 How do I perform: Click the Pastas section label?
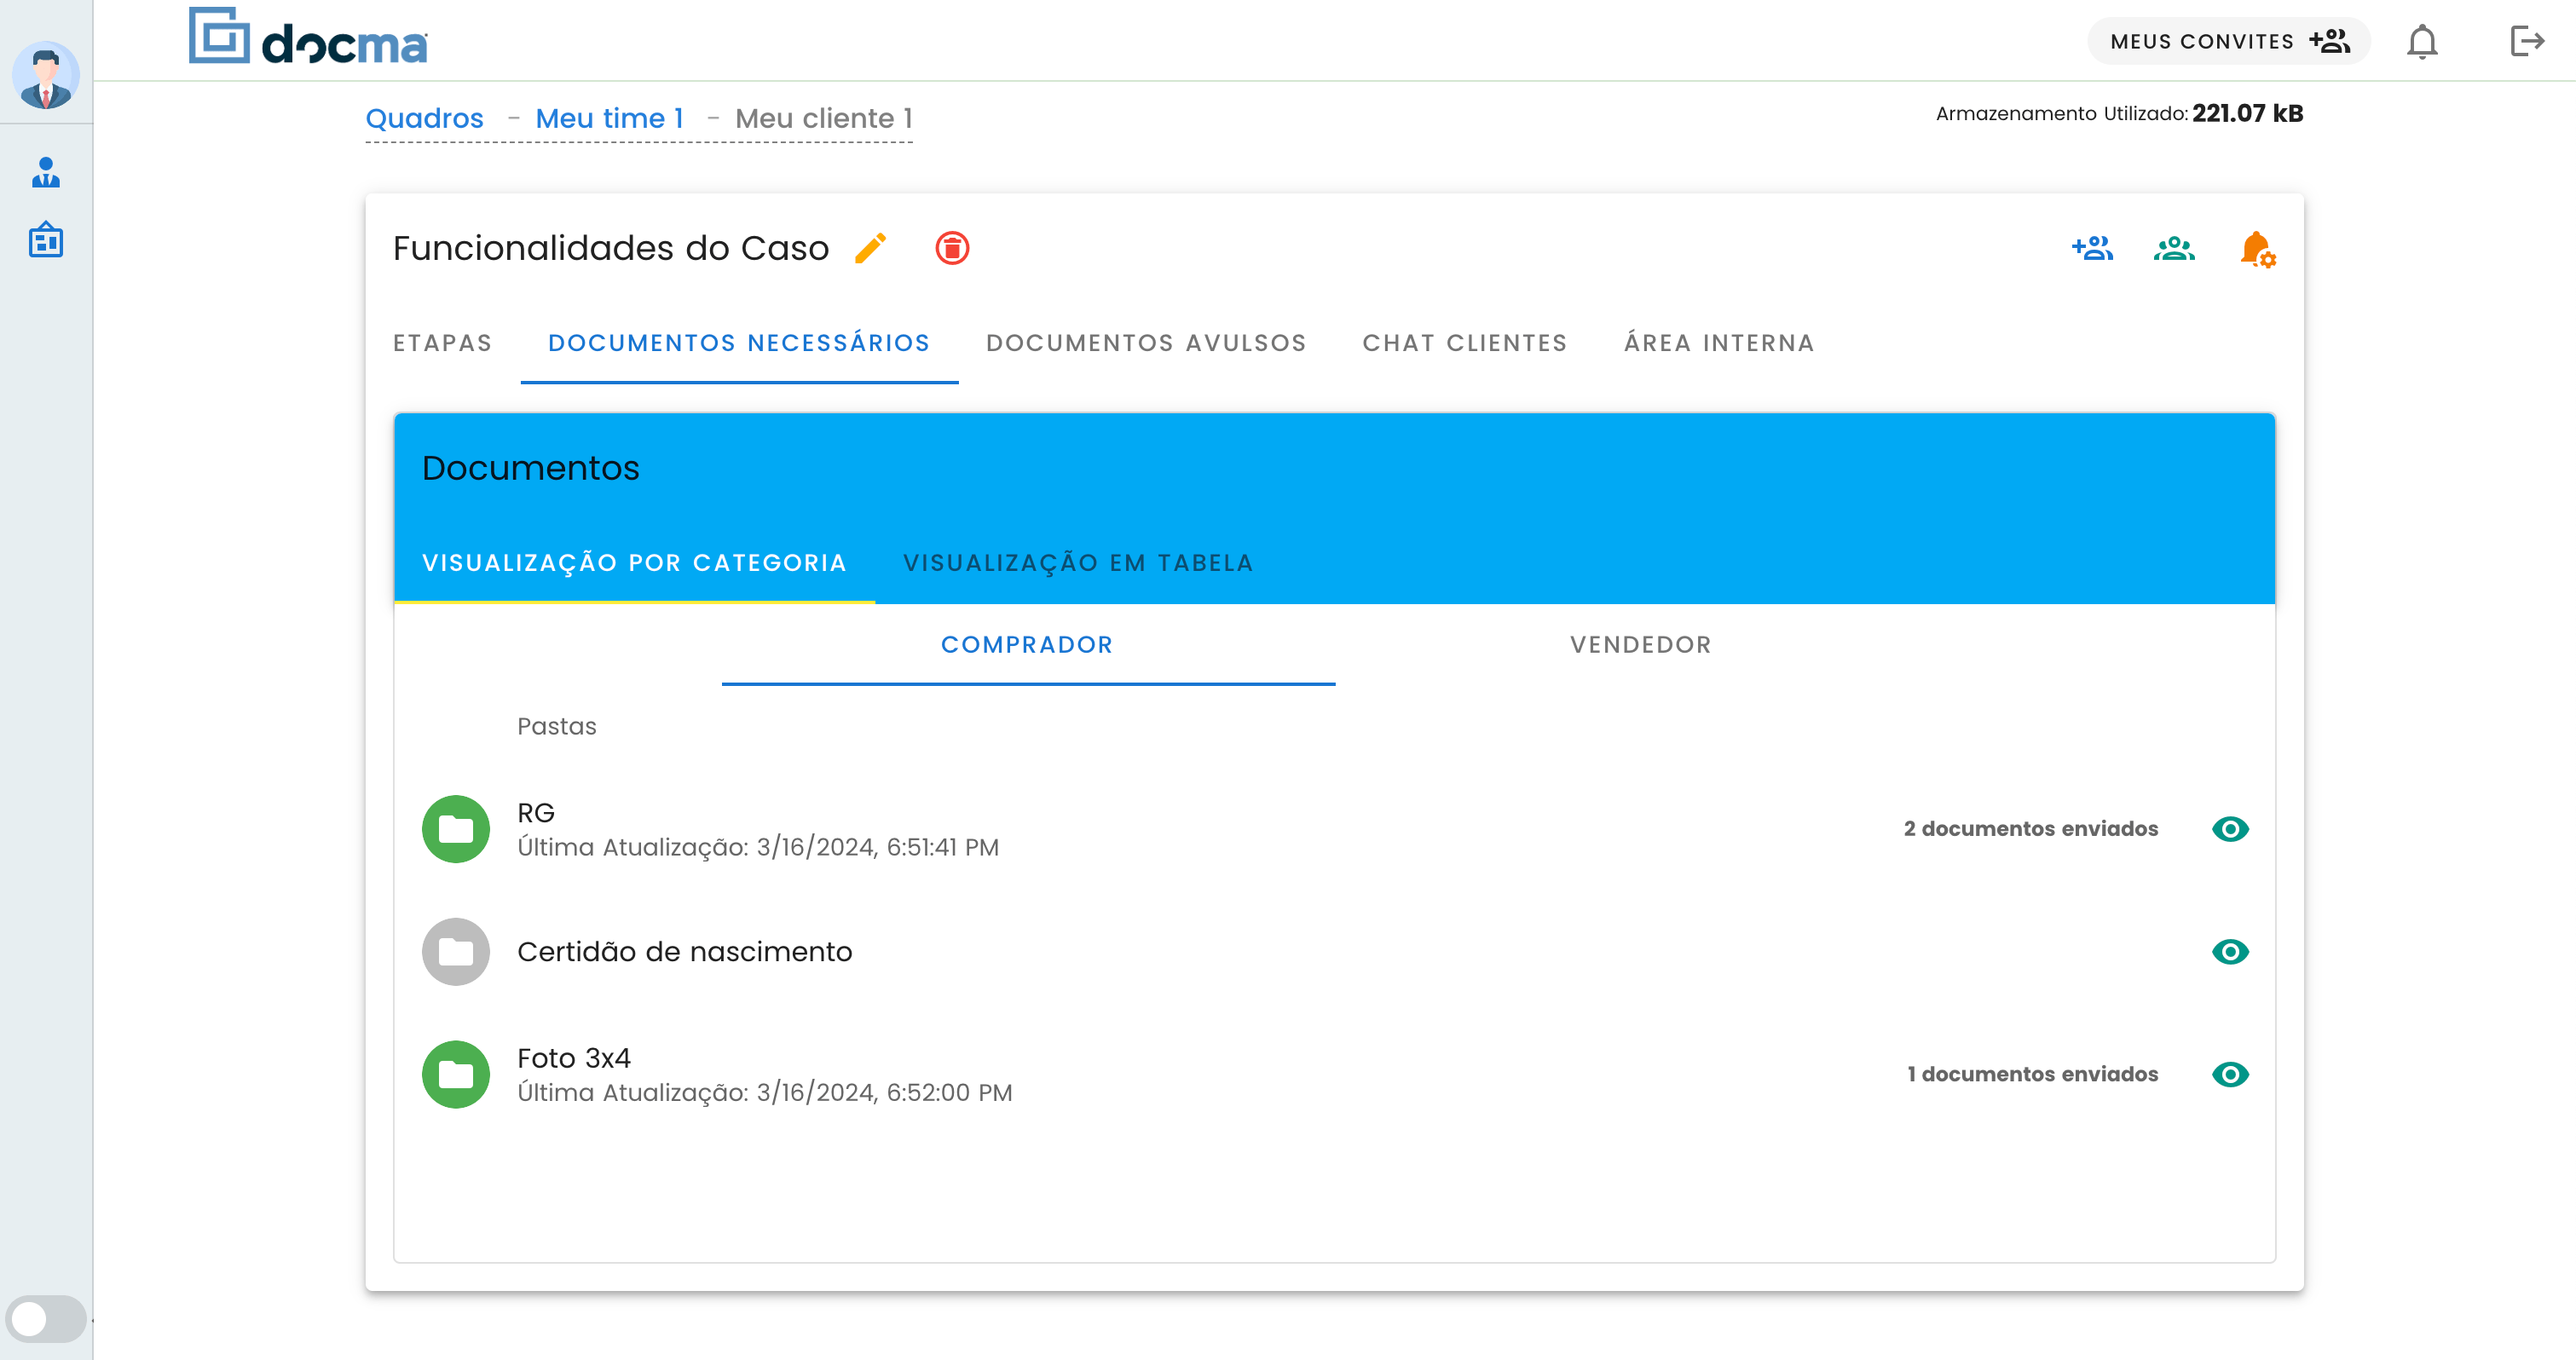556,726
